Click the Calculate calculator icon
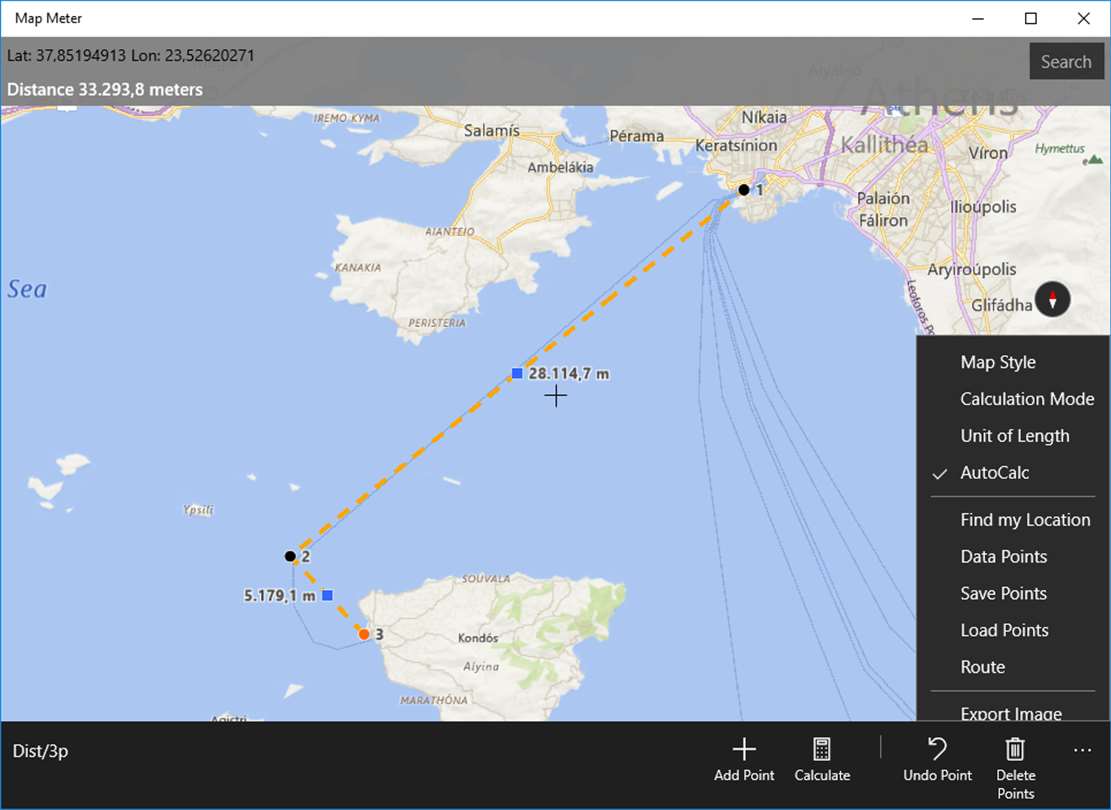1111x810 pixels. [822, 749]
